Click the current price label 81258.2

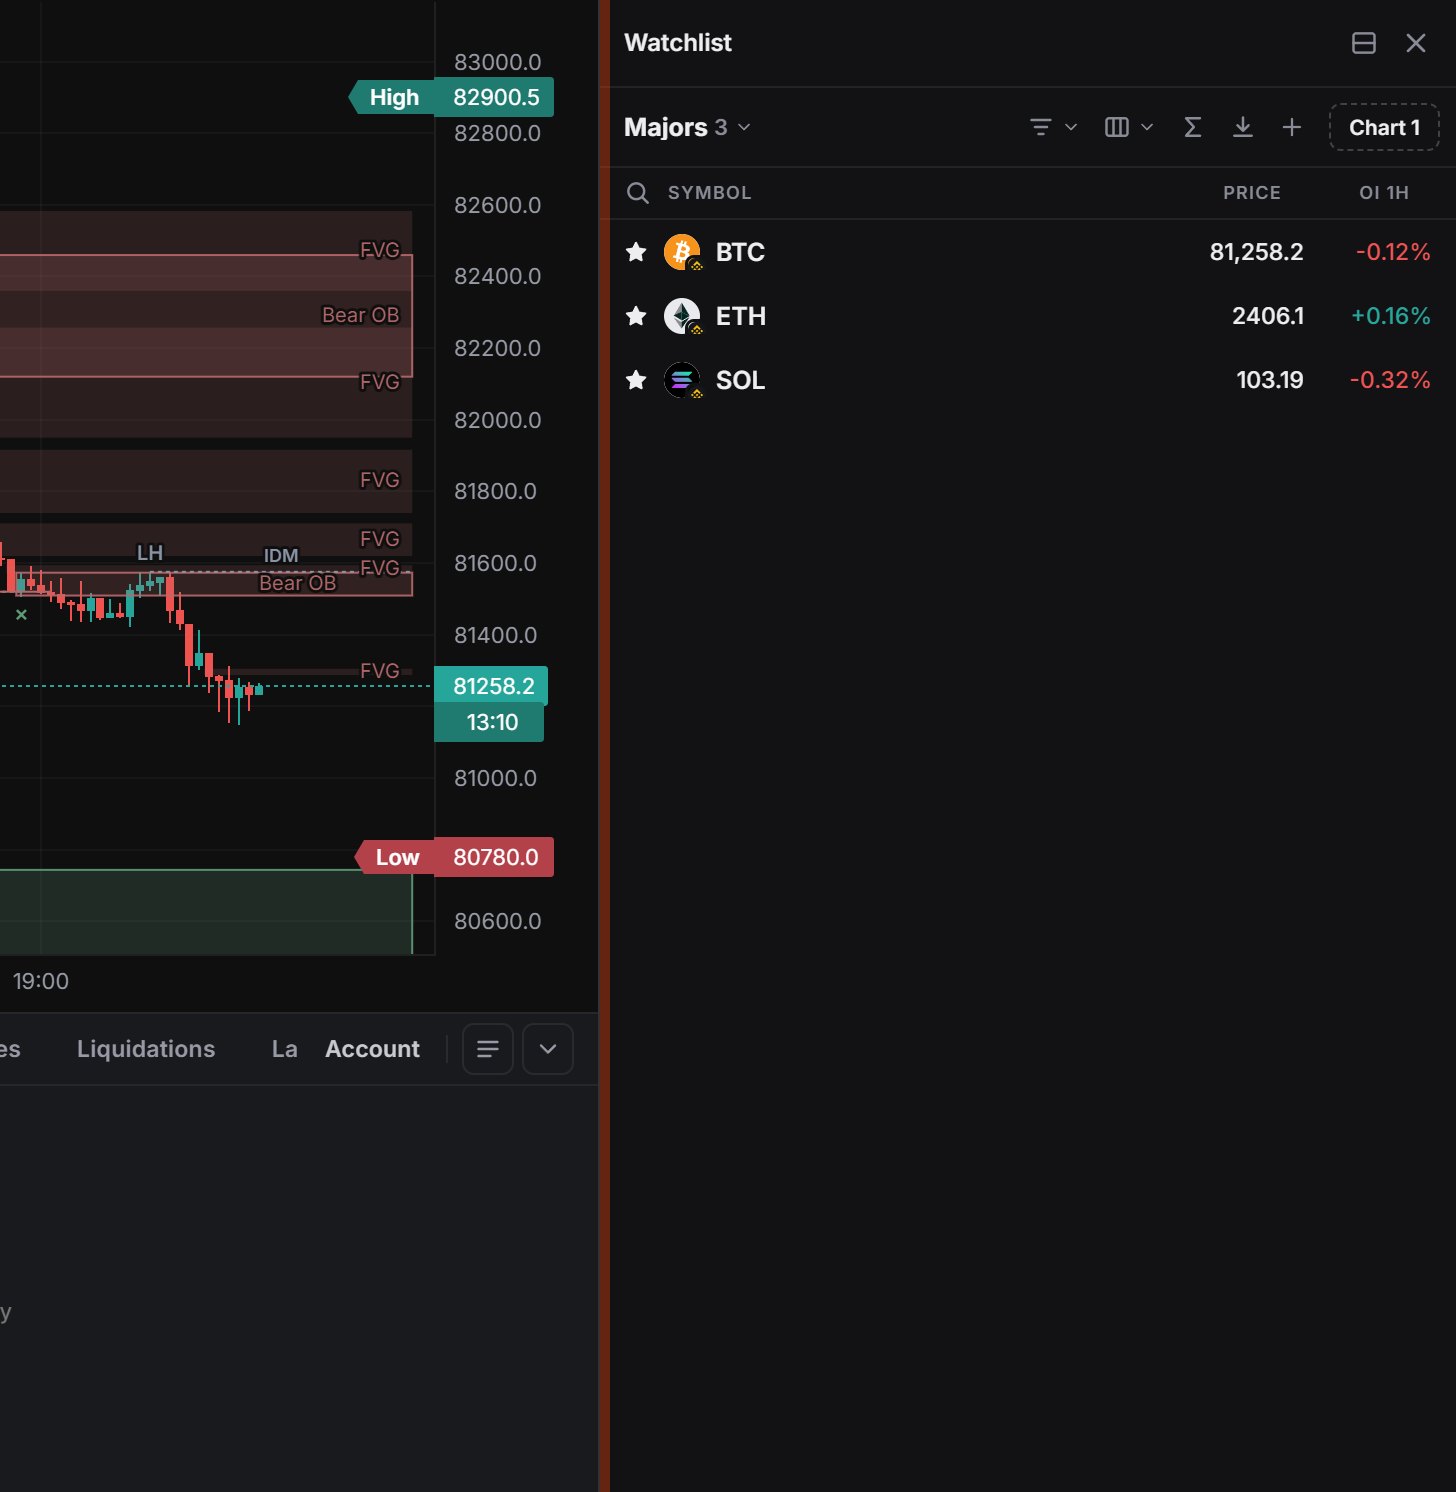[491, 686]
